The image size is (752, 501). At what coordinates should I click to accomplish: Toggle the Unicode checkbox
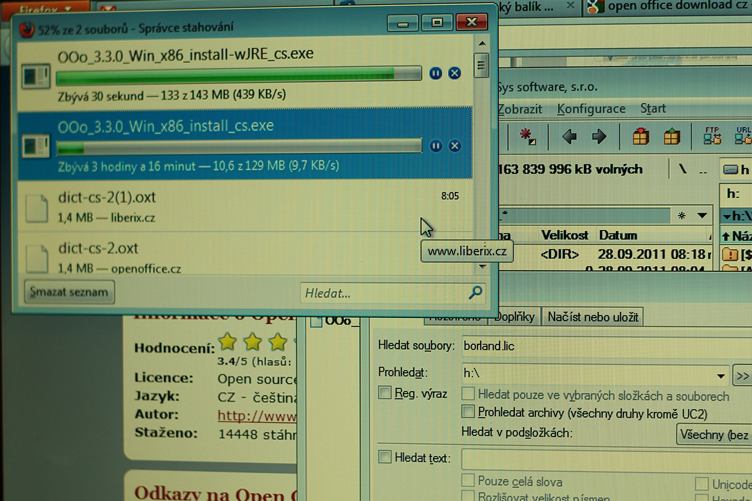point(701,483)
